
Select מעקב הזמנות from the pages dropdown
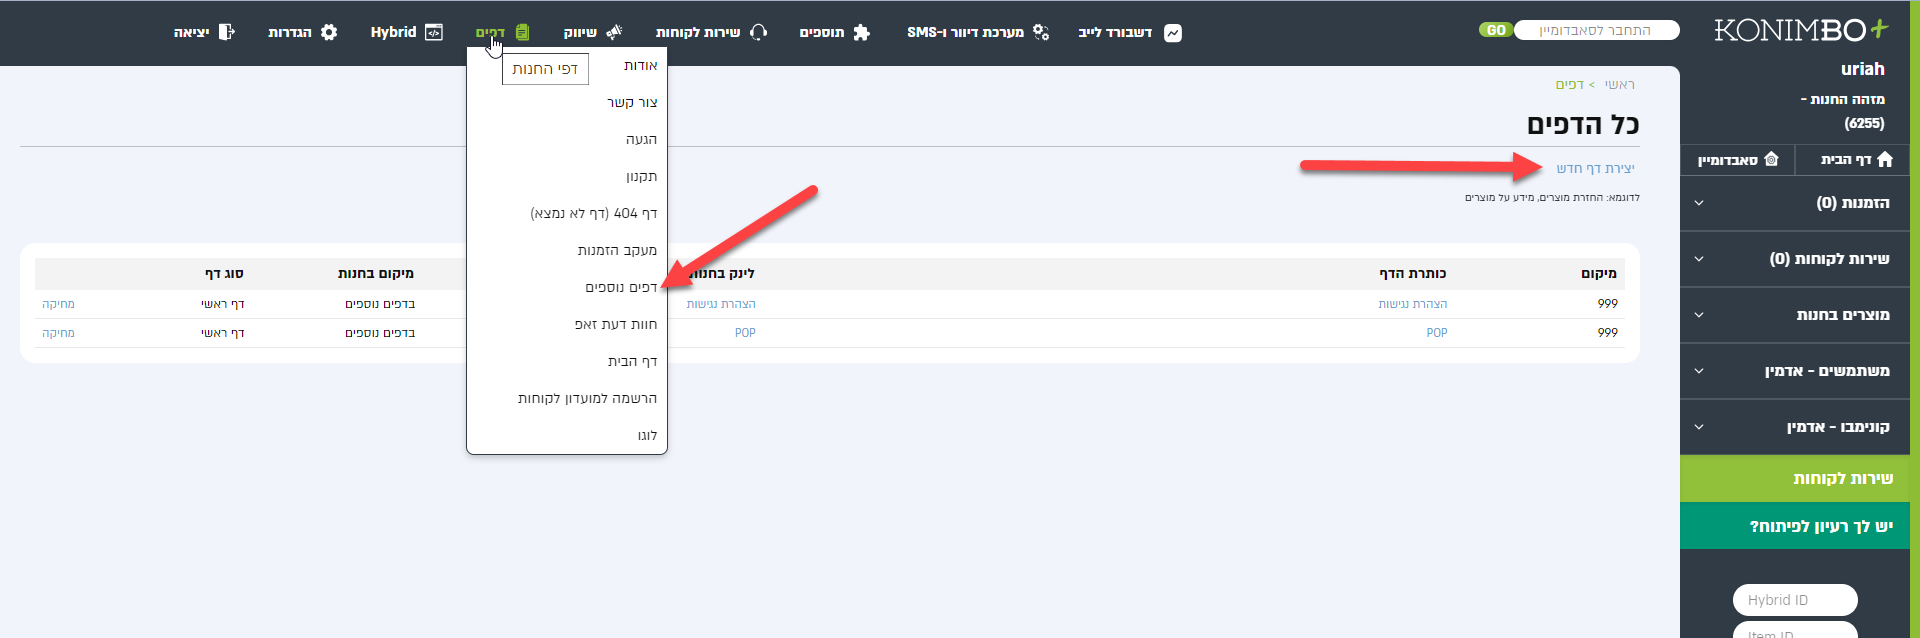click(617, 251)
